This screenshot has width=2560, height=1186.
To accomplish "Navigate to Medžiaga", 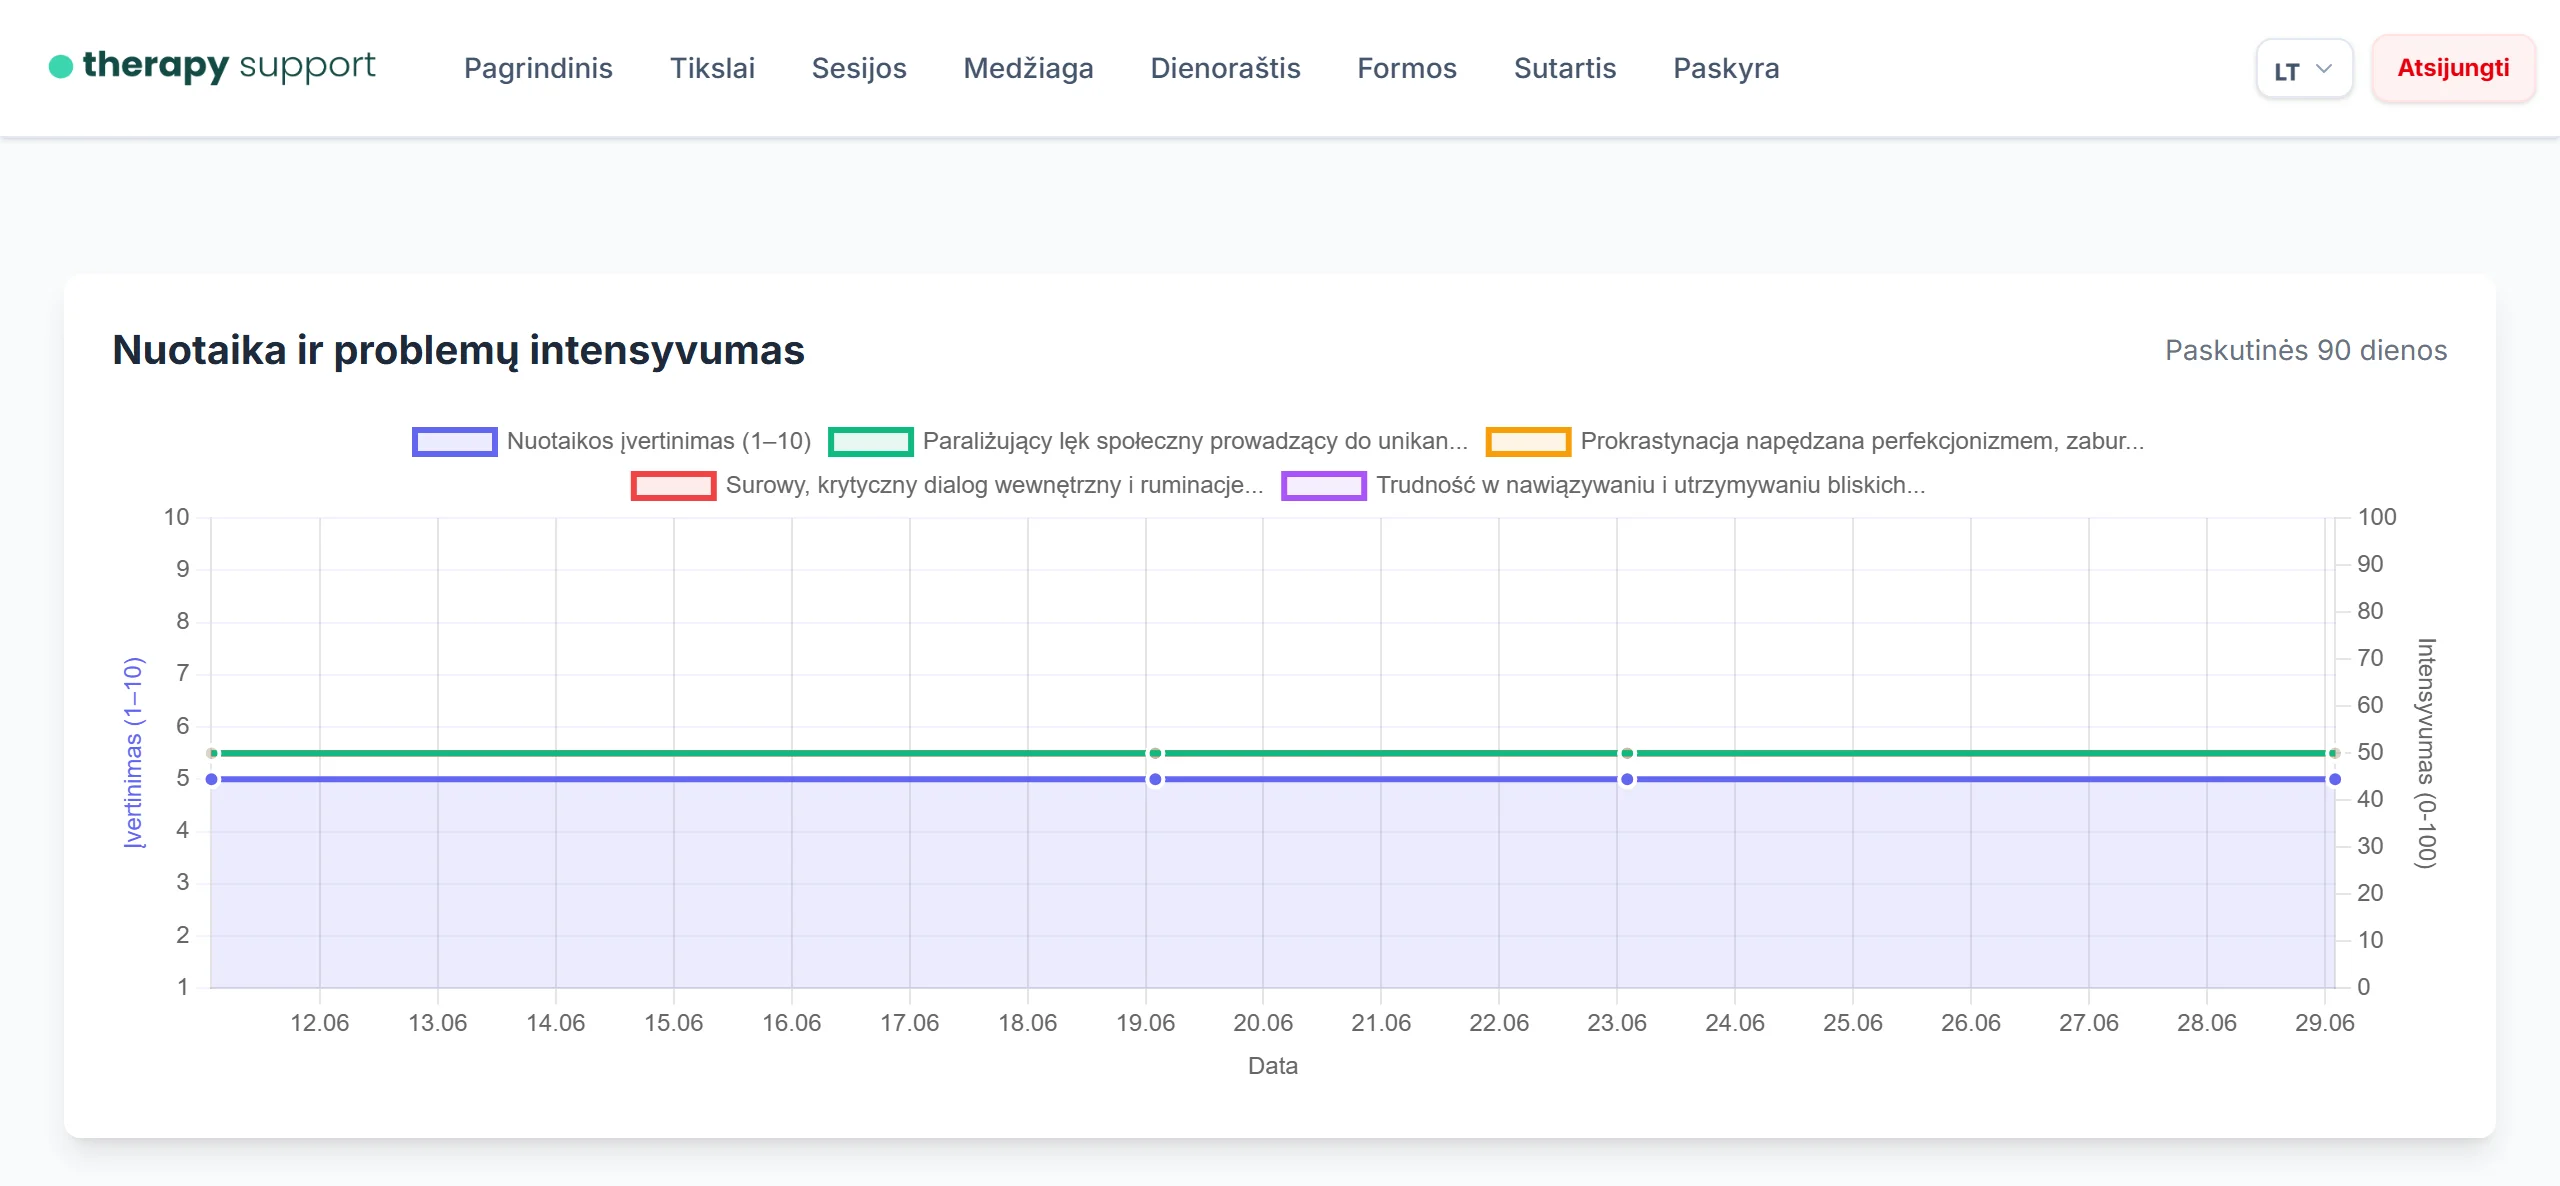I will pyautogui.click(x=1028, y=68).
